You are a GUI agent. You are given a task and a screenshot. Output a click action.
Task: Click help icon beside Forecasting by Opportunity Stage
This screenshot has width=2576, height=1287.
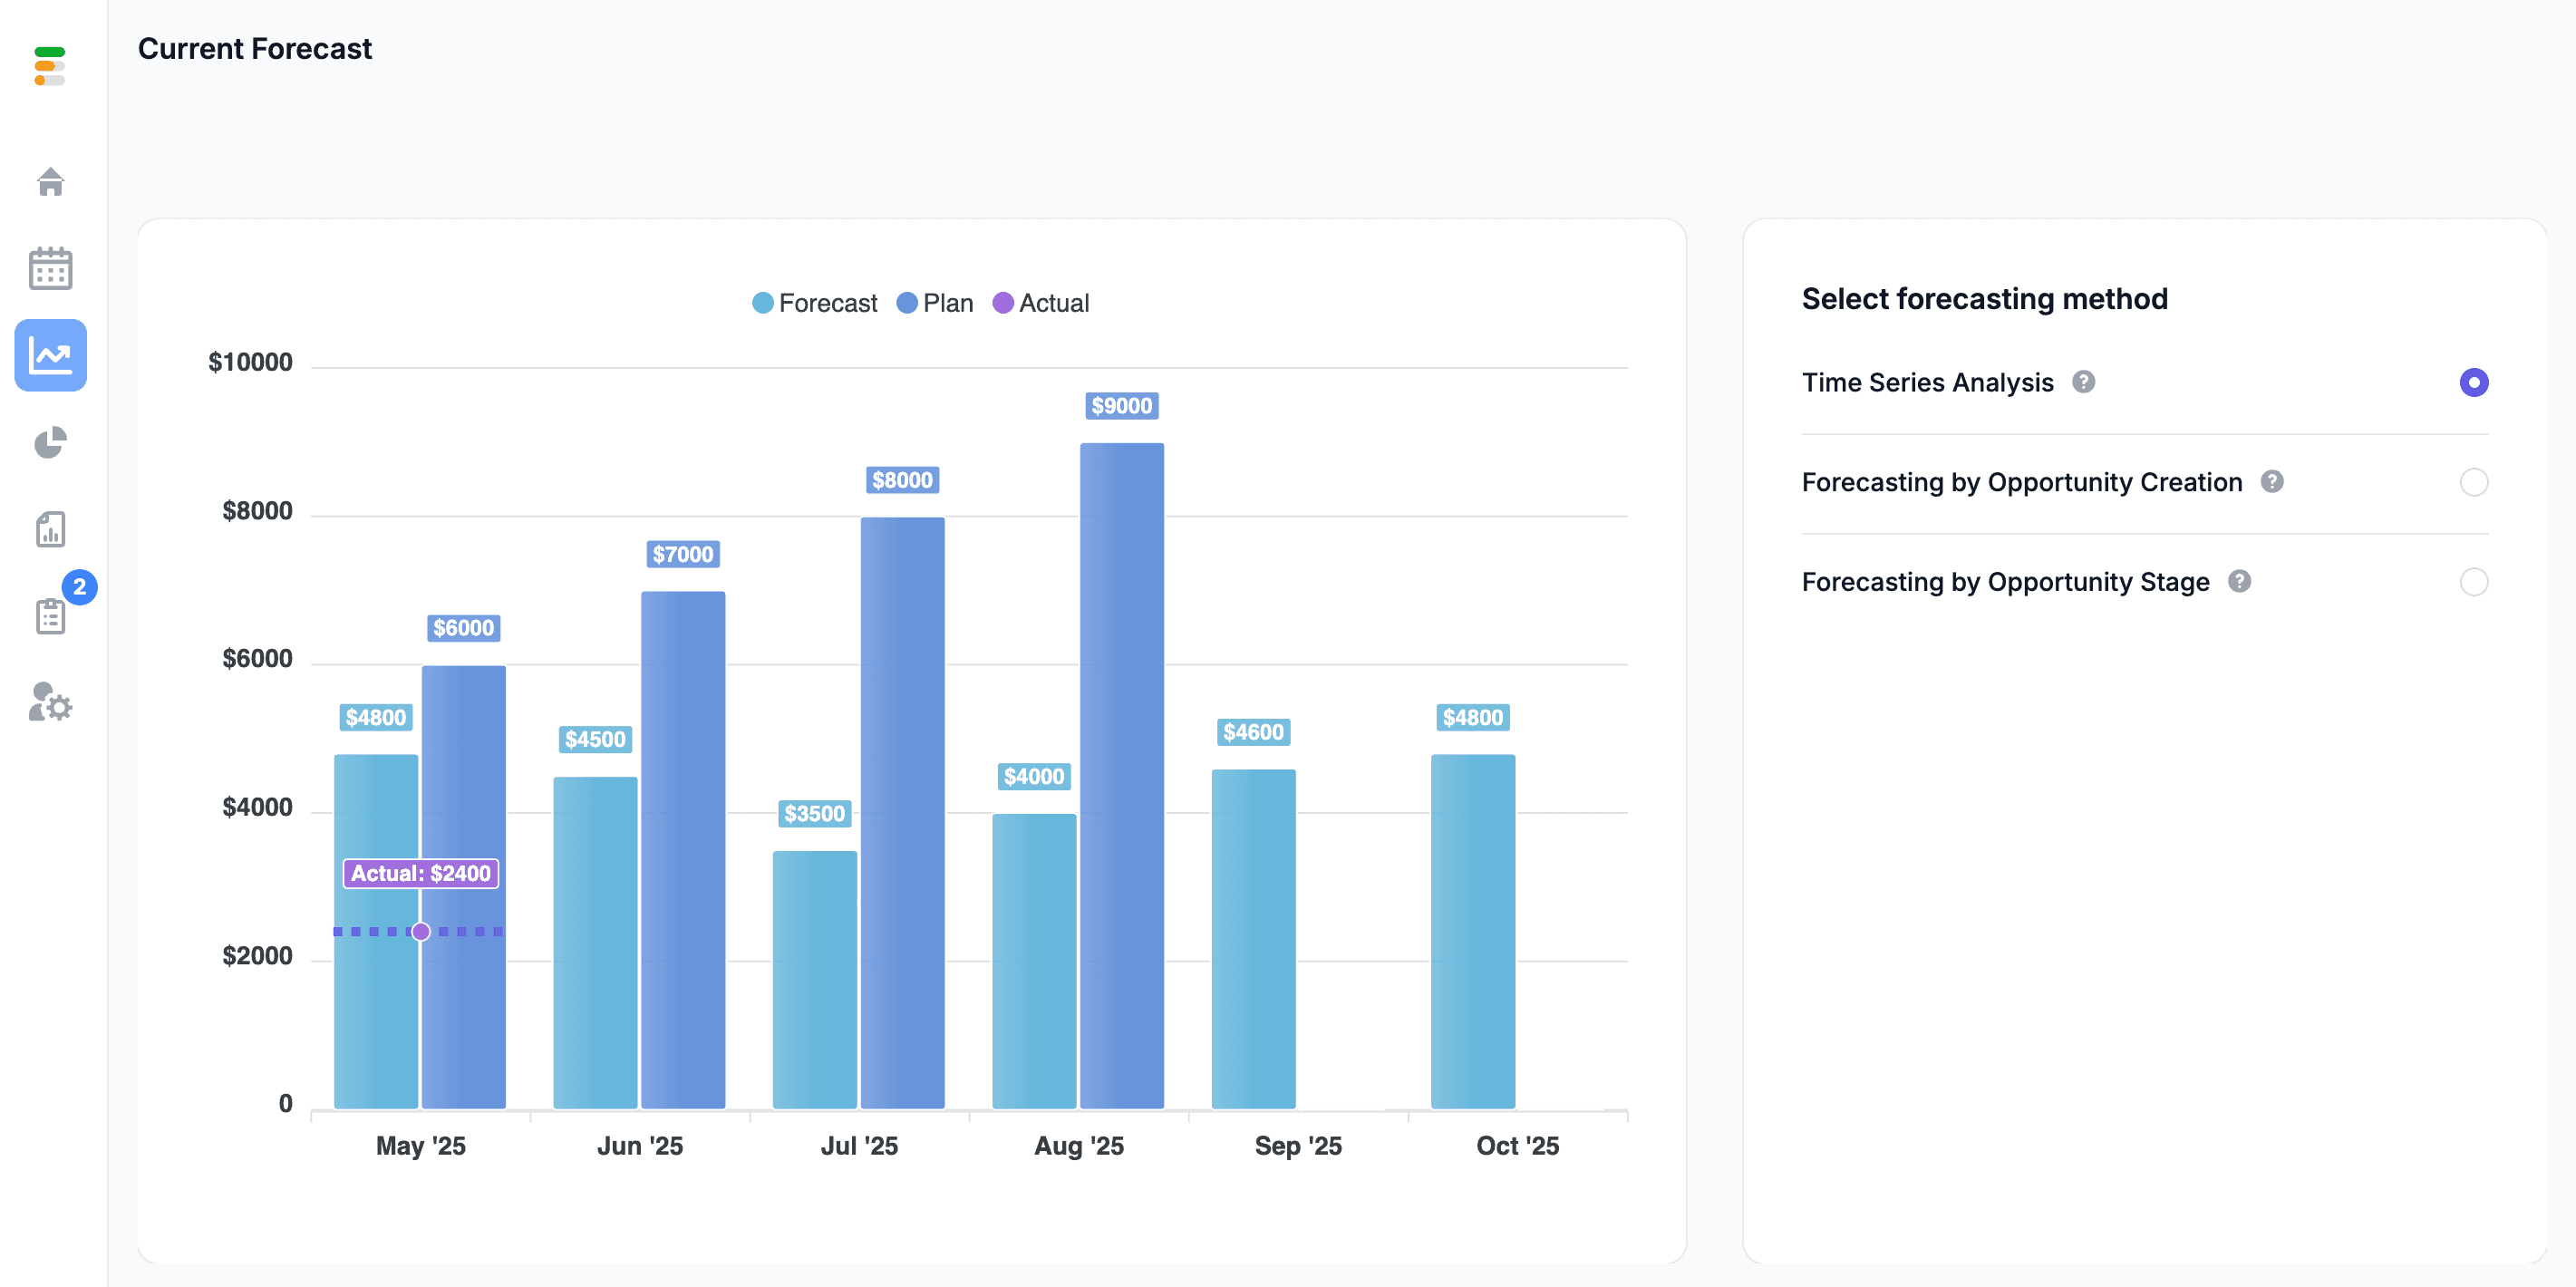tap(2239, 581)
